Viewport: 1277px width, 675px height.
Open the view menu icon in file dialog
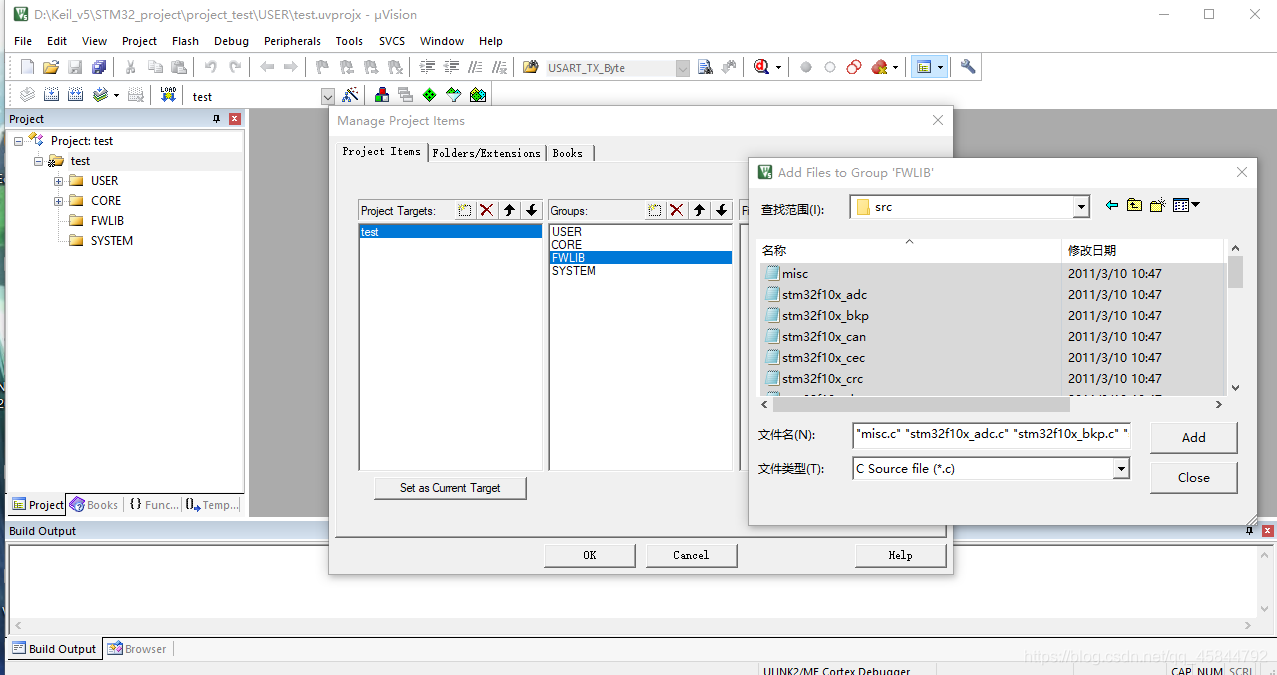(1186, 206)
